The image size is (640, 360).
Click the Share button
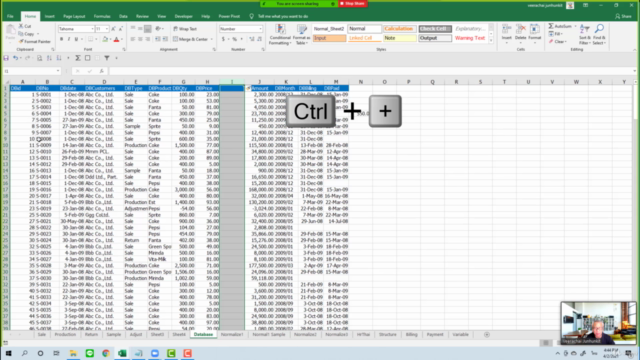tap(623, 16)
